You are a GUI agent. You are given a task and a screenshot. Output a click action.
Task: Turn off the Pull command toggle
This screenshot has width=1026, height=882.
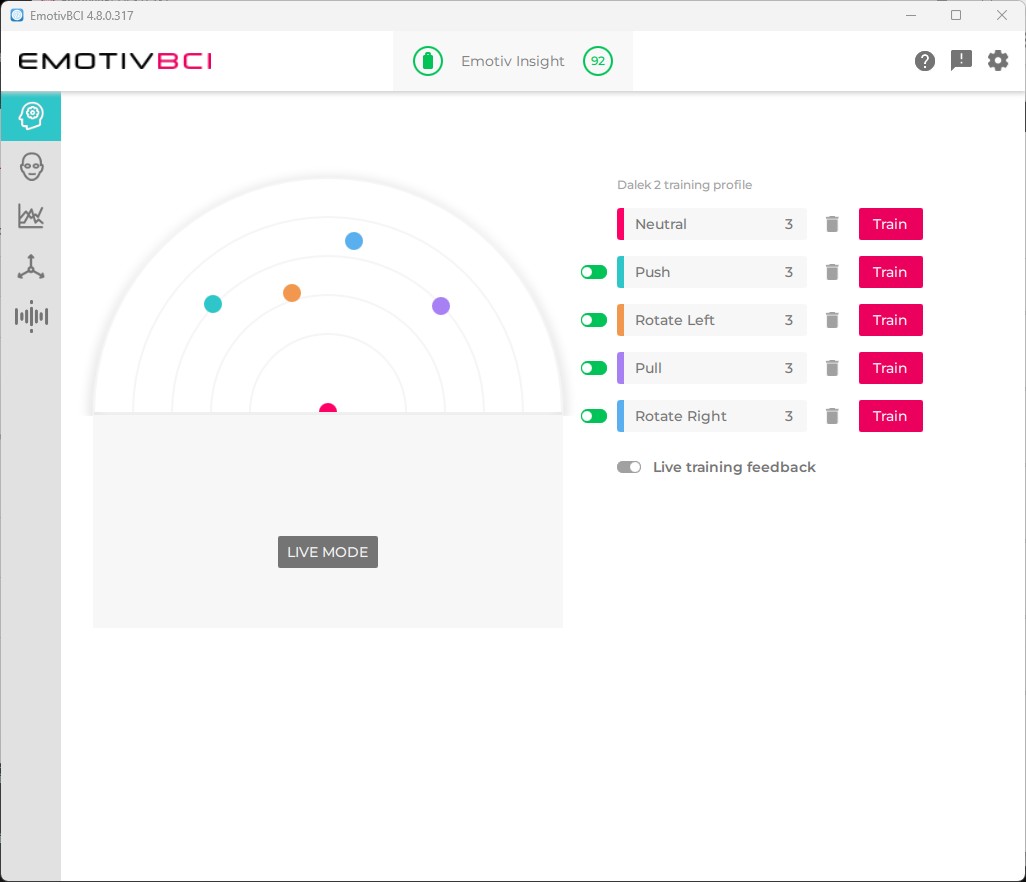(x=594, y=368)
